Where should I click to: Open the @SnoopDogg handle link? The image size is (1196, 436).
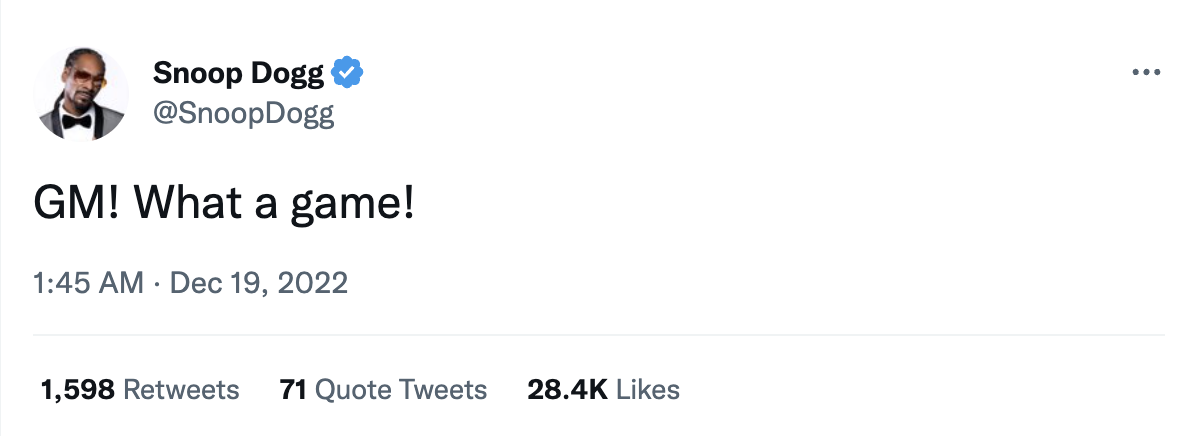coord(243,114)
